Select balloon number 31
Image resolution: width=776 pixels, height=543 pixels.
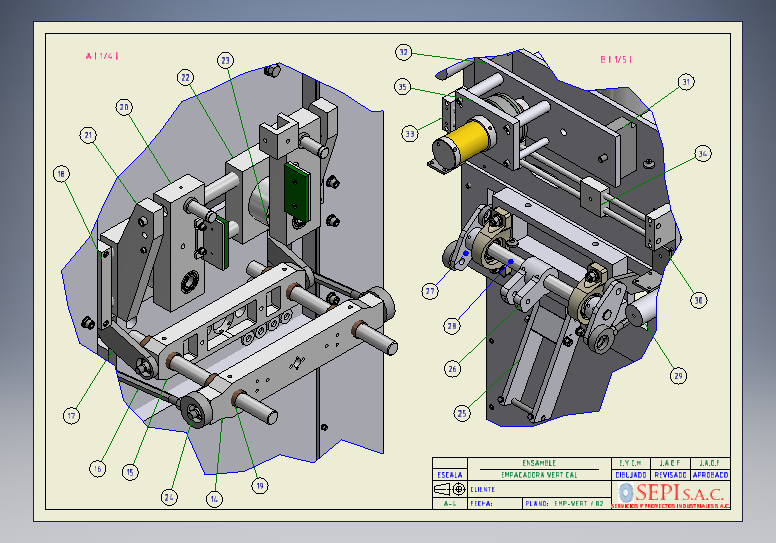pyautogui.click(x=685, y=81)
